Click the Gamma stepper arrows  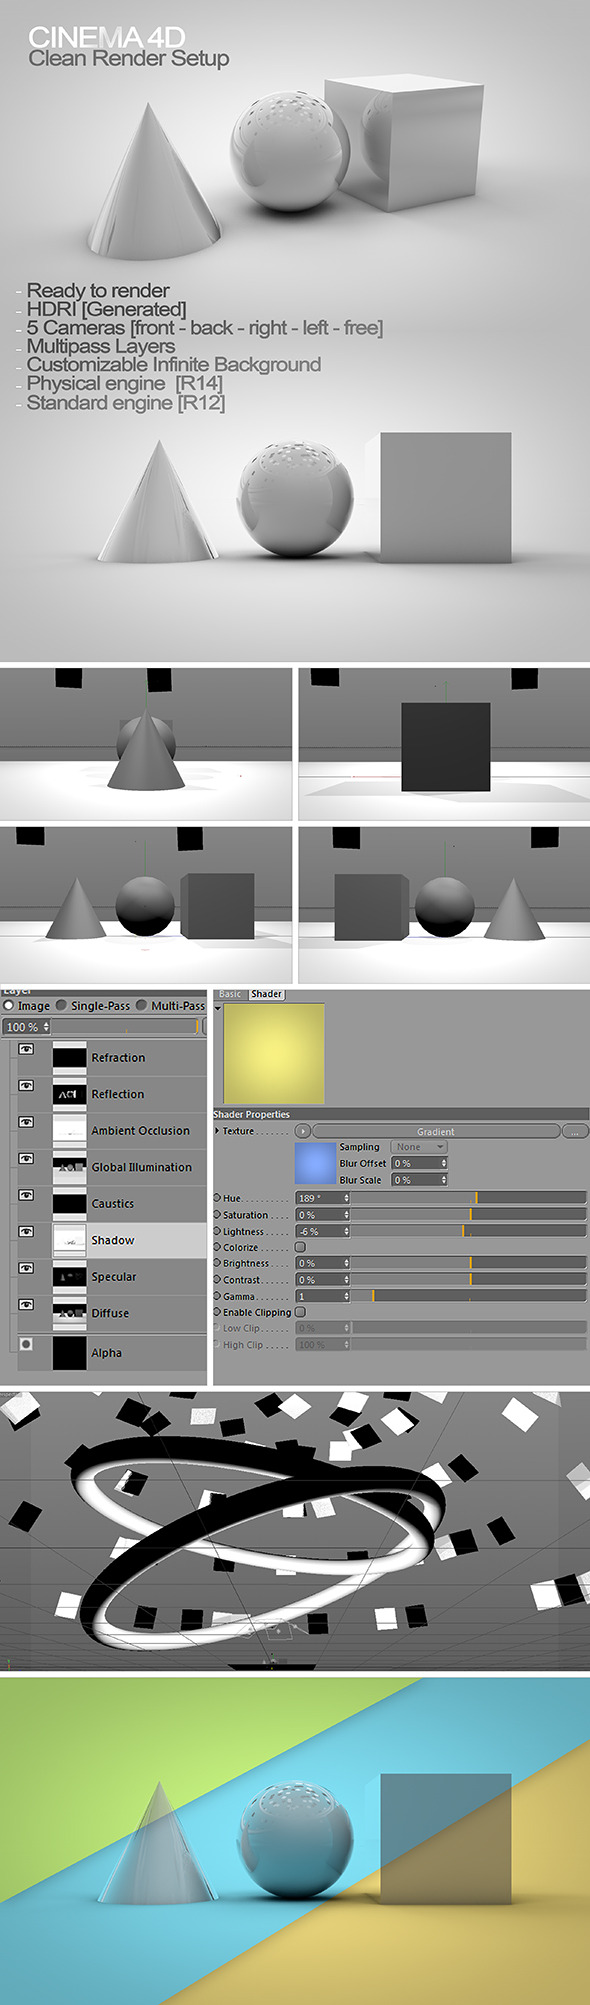(x=346, y=1296)
